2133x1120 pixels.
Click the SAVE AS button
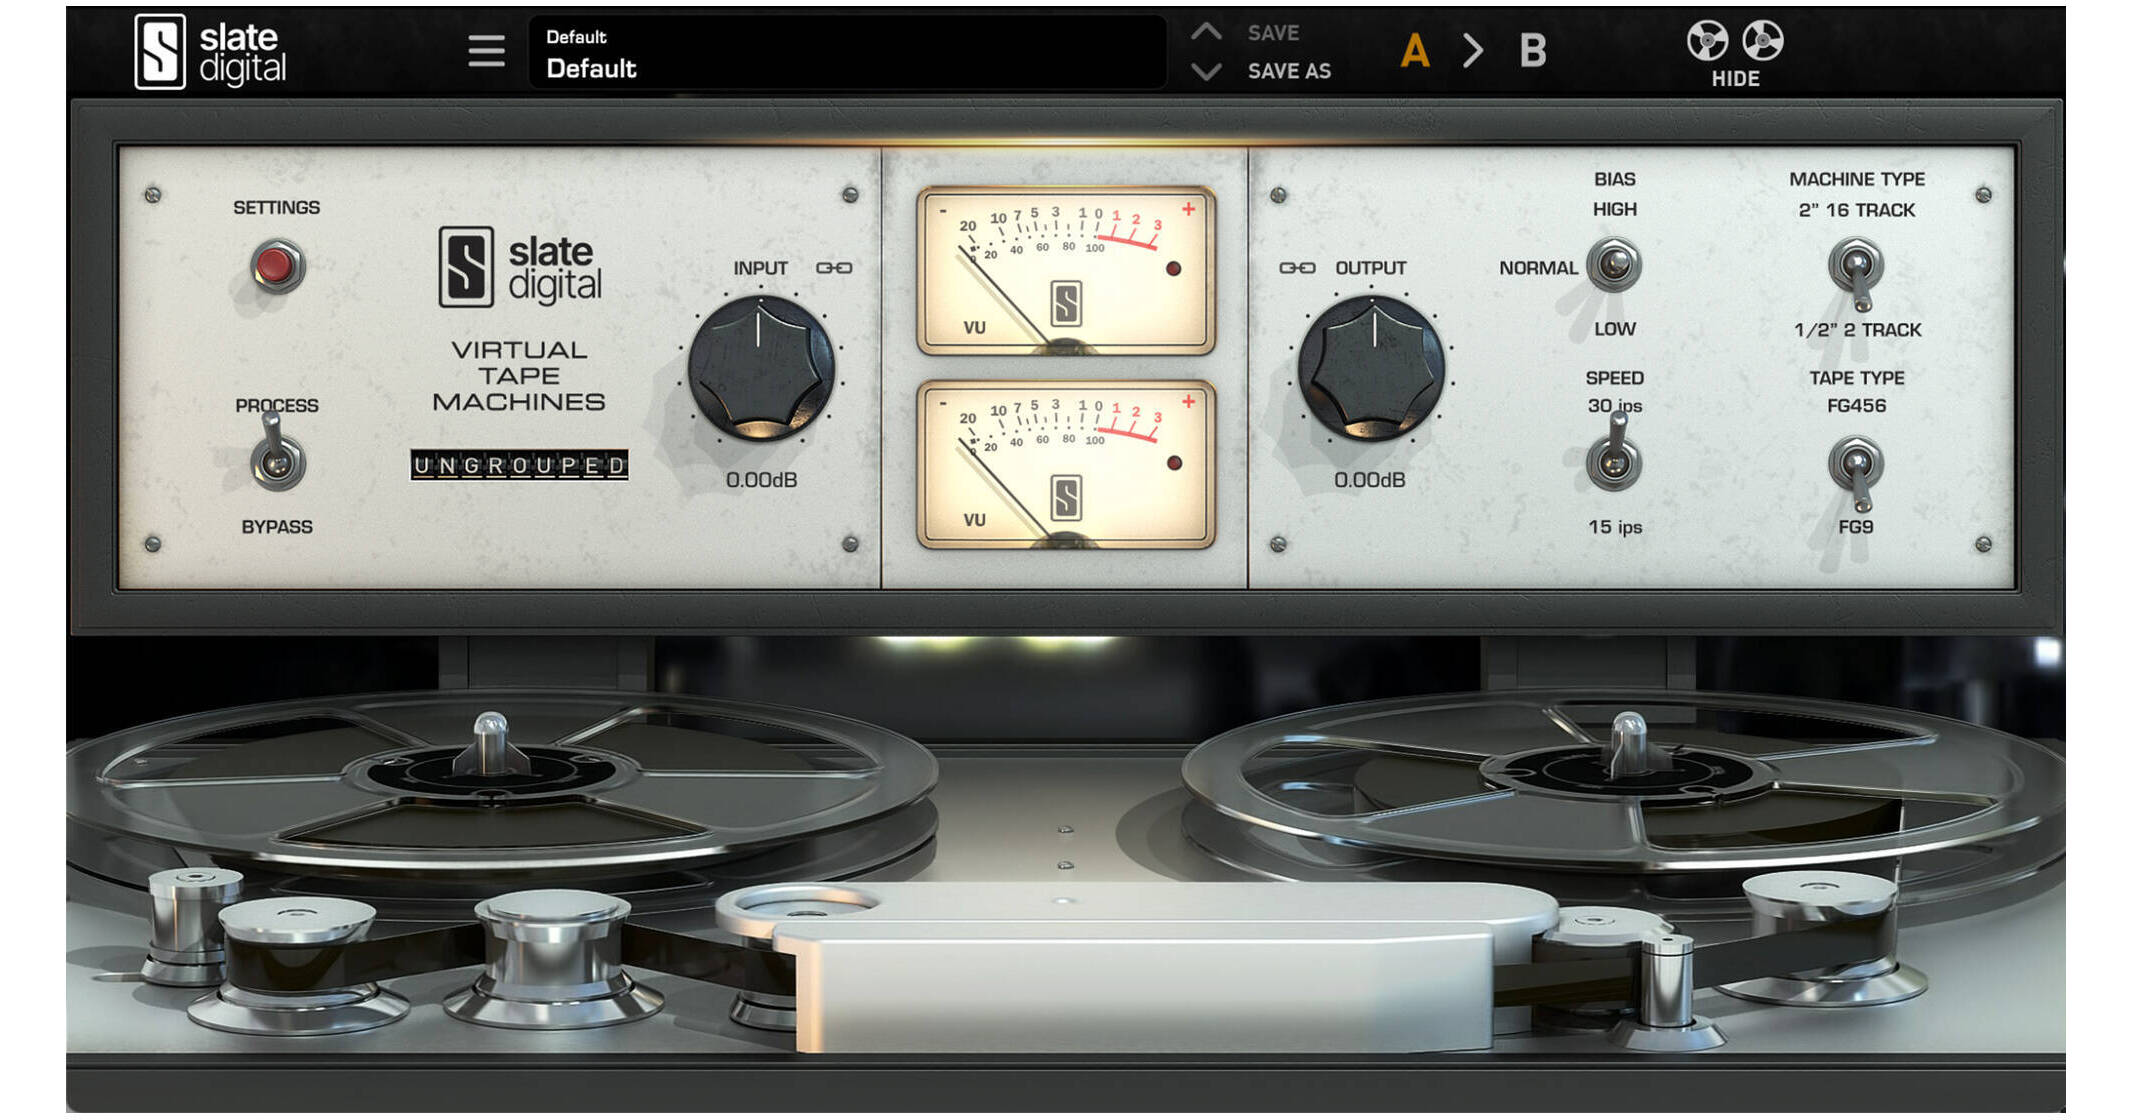[1289, 71]
